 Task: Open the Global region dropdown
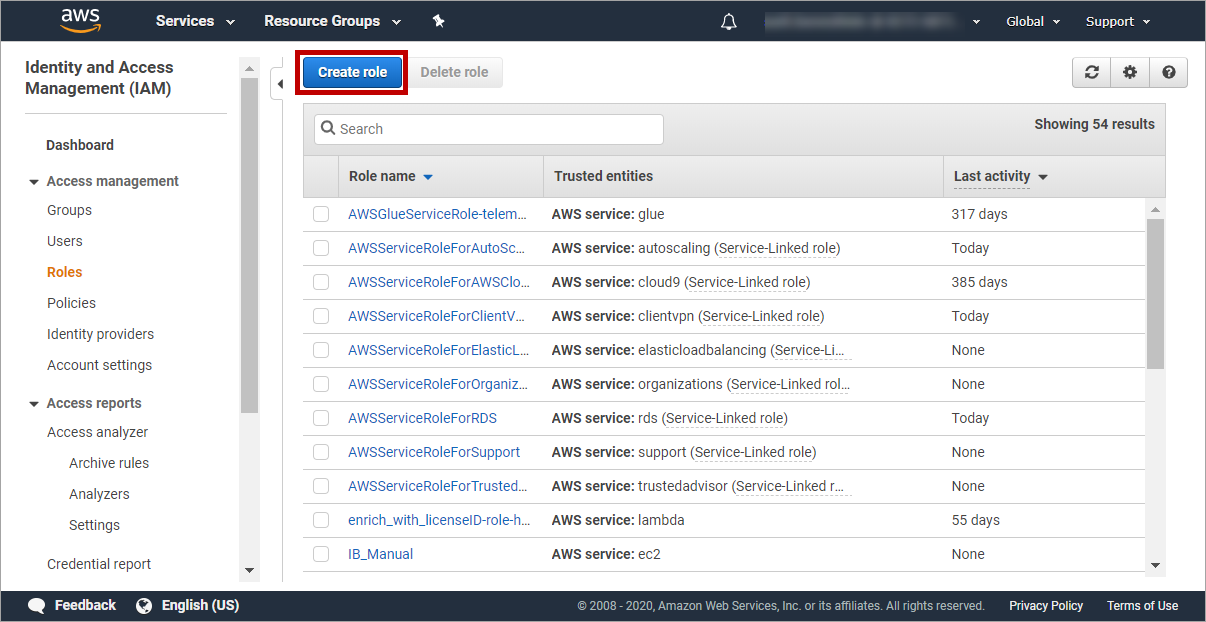[x=1034, y=21]
